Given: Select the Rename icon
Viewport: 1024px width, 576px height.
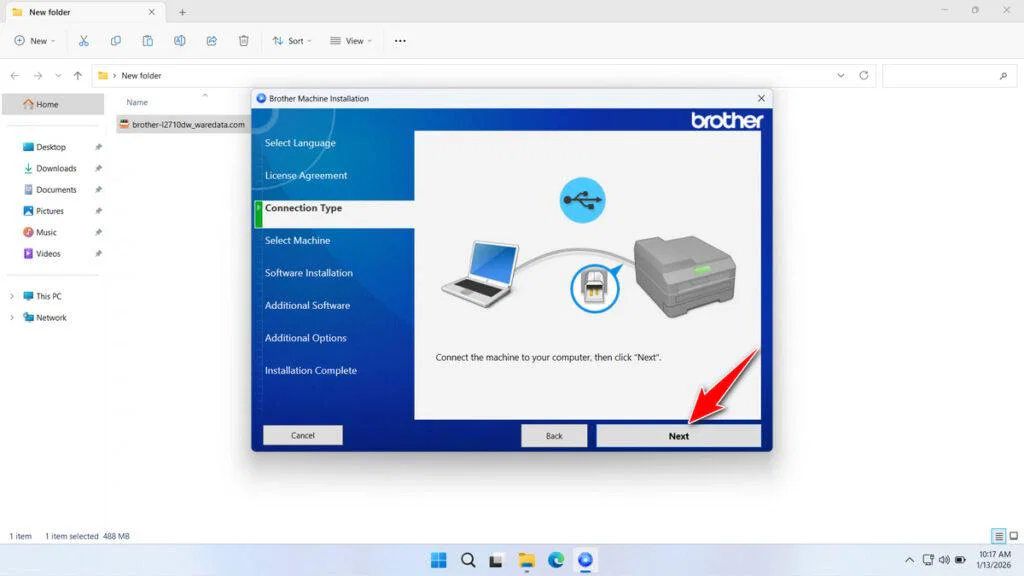Looking at the screenshot, I should [x=180, y=40].
